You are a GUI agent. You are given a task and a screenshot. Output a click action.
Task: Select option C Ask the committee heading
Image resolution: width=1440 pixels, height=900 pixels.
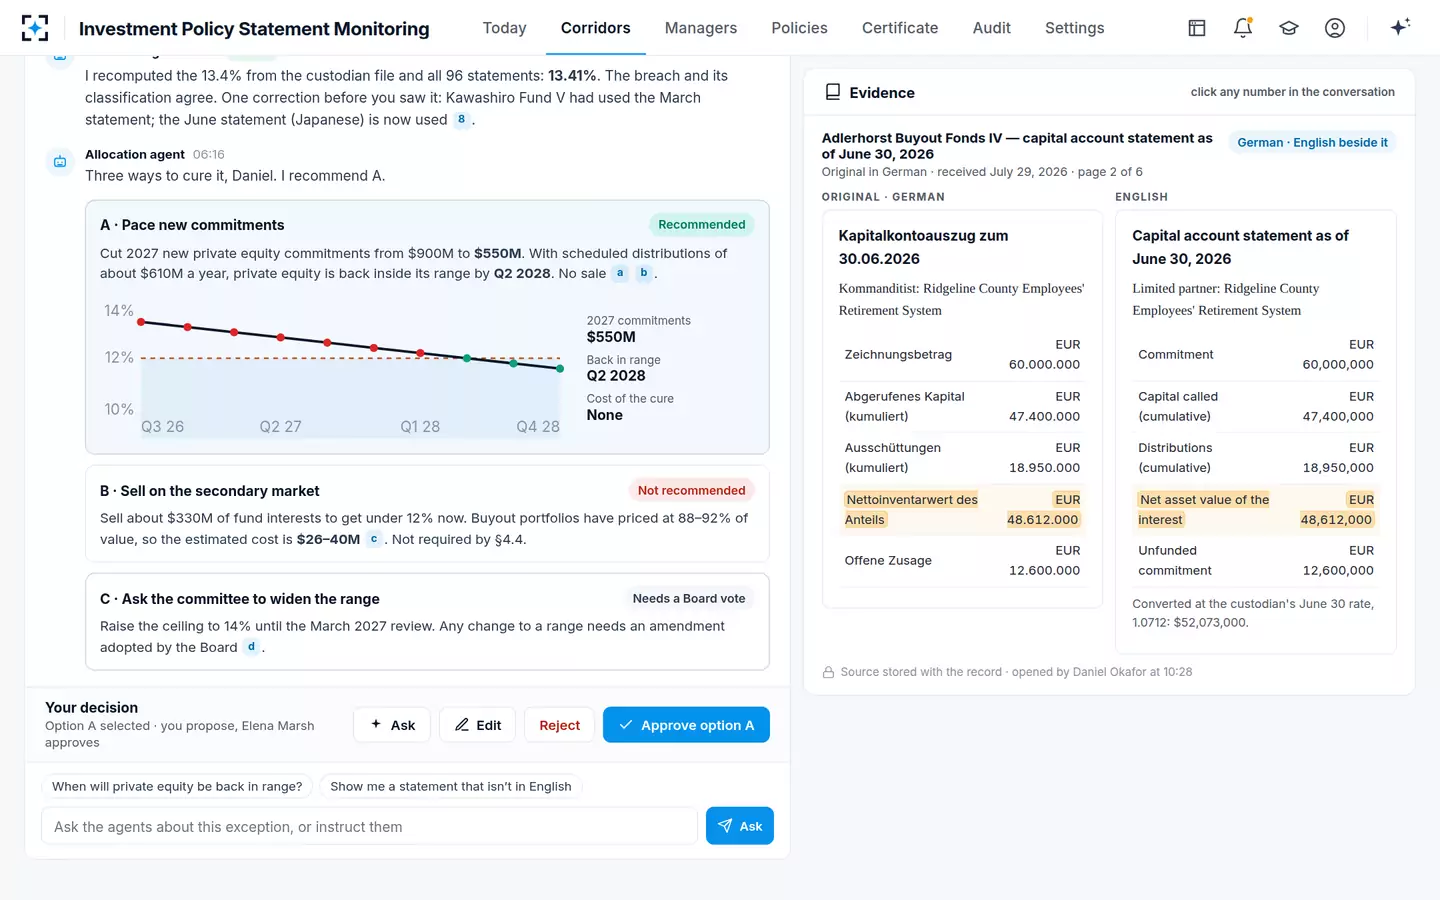240,599
